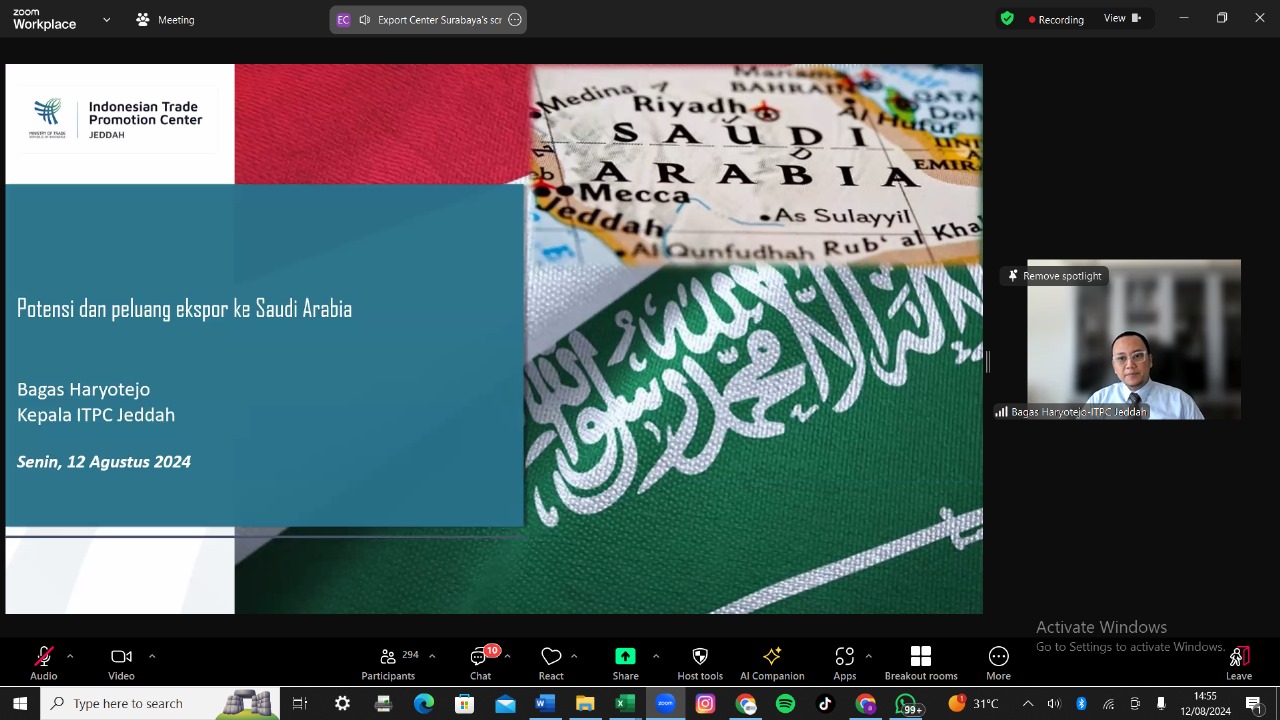This screenshot has width=1280, height=720.
Task: Open the View layout menu
Action: click(x=1122, y=18)
